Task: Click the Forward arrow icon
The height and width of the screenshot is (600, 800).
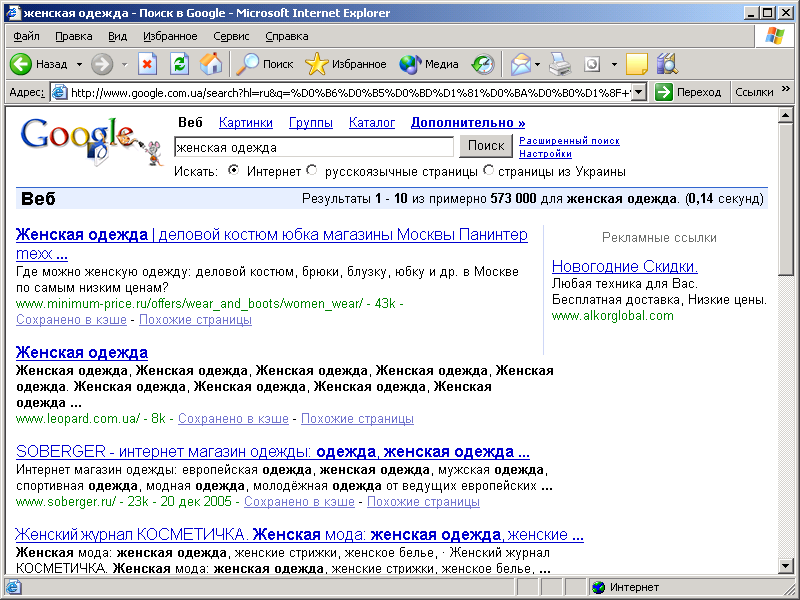Action: 102,64
